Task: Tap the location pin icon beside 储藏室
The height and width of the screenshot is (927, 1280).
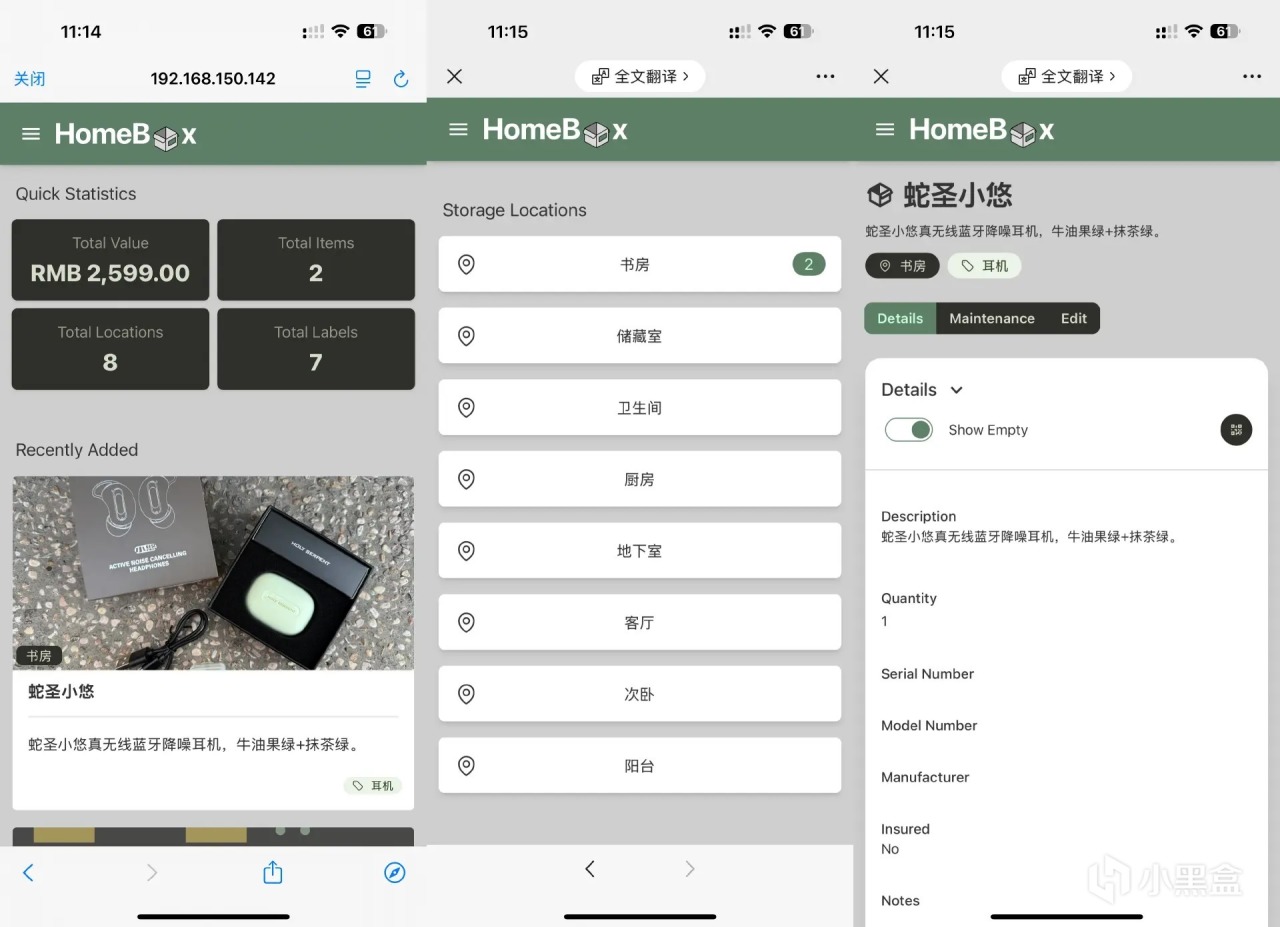Action: (466, 336)
